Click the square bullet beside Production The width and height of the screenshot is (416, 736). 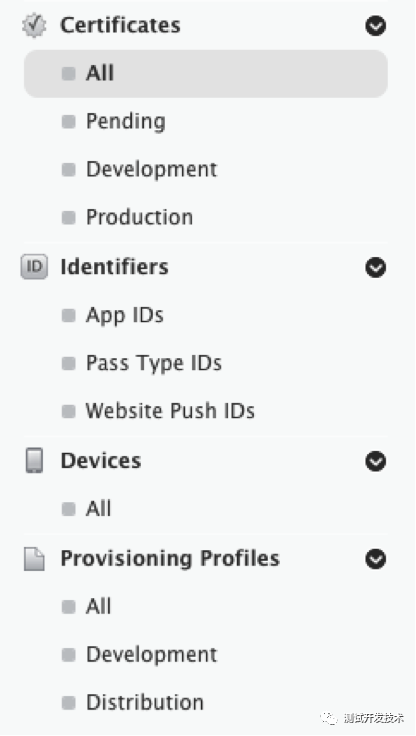pyautogui.click(x=69, y=218)
